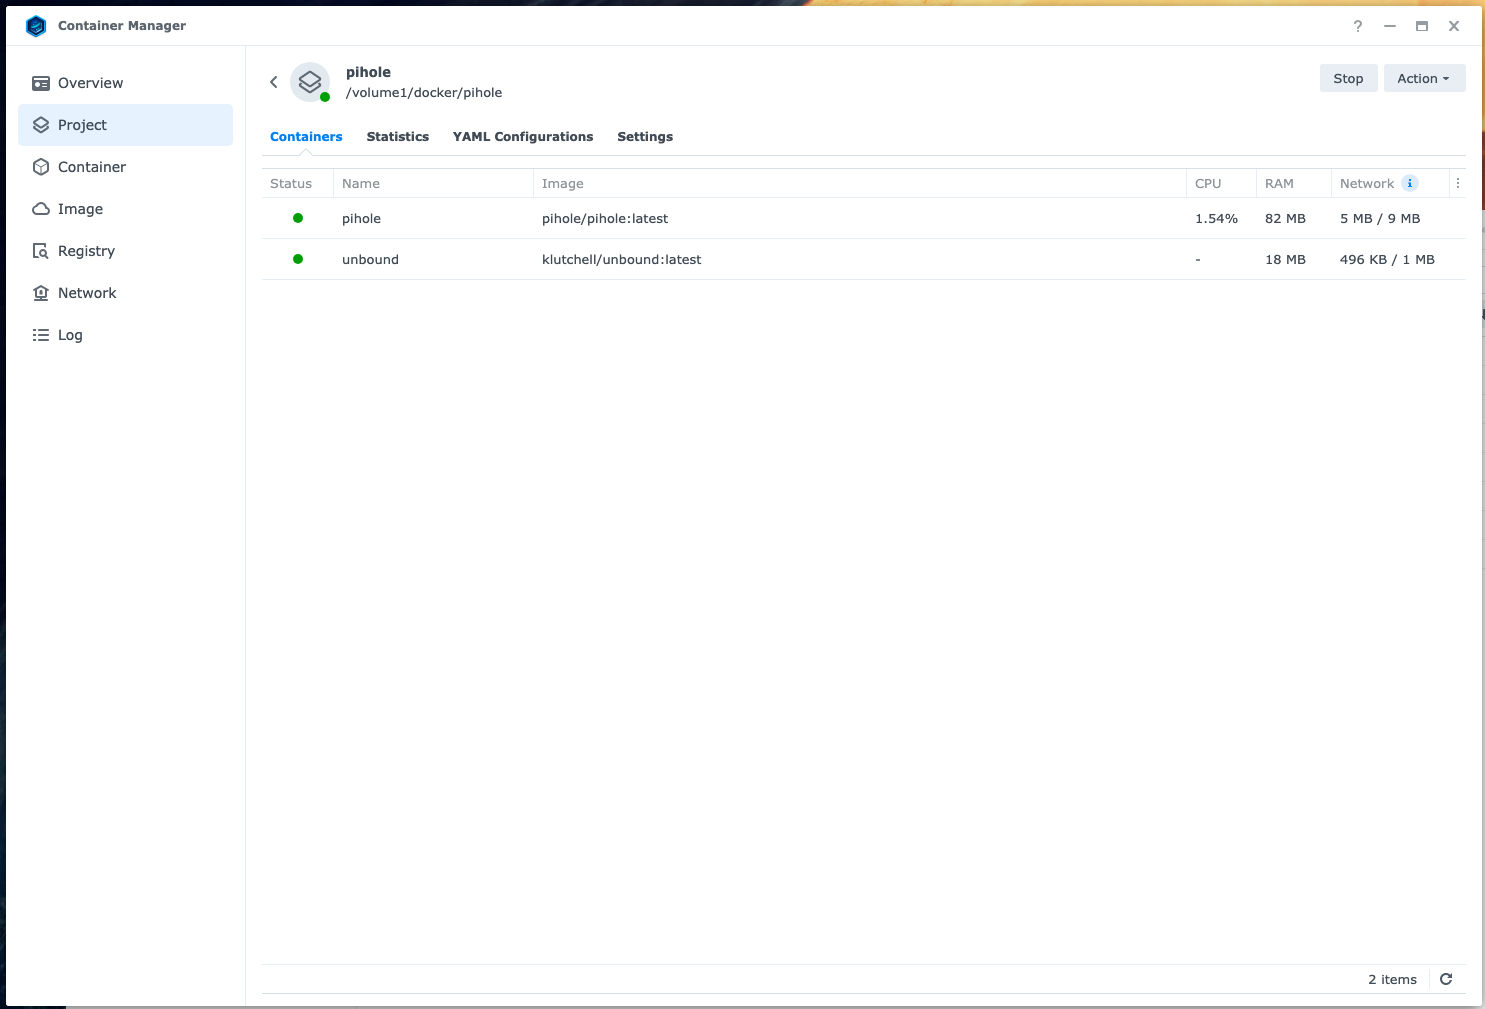Click the Log list icon in sidebar

(41, 335)
